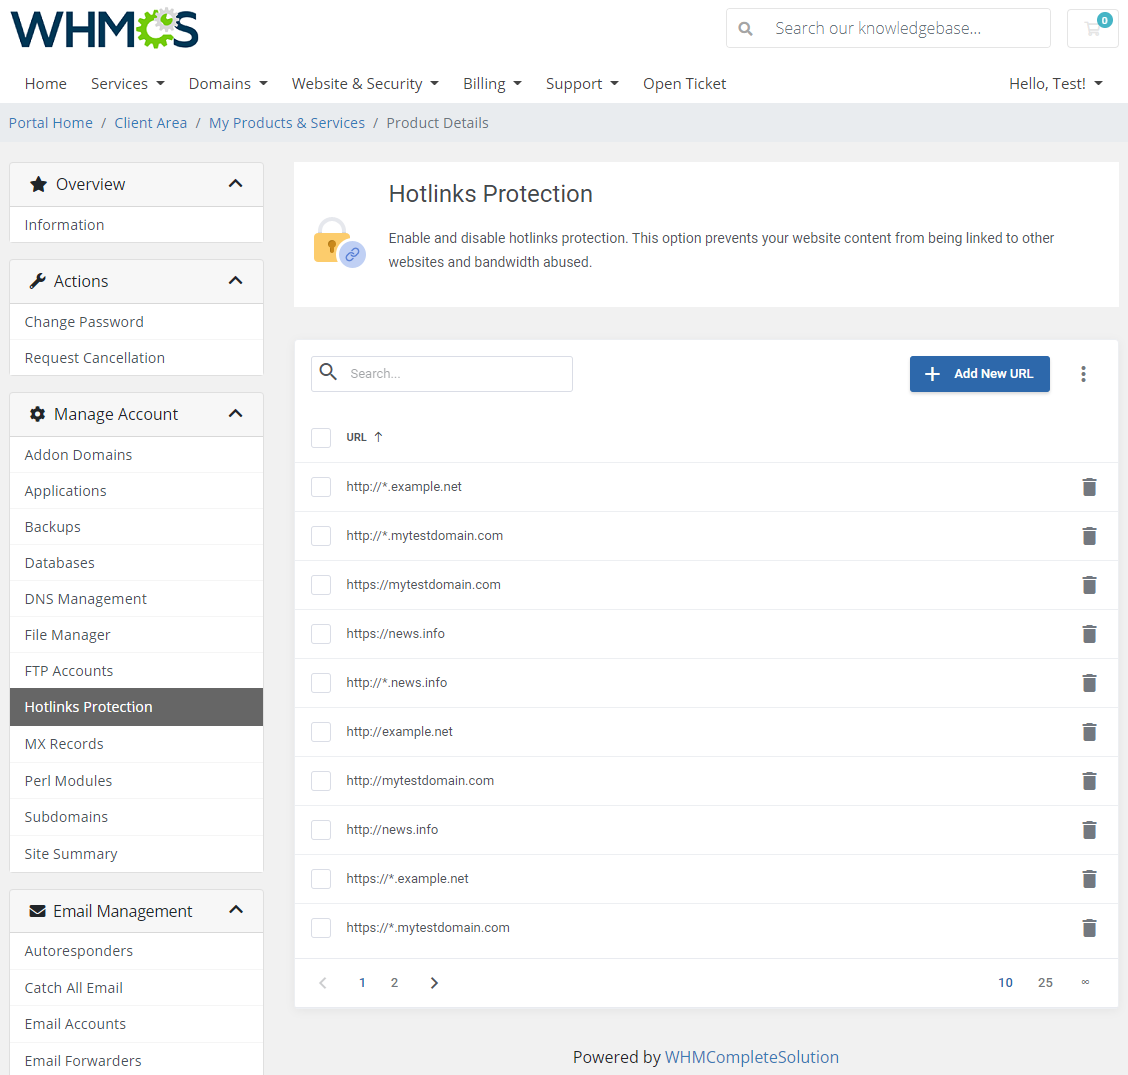Click the Add New URL button
1128x1075 pixels.
(979, 373)
